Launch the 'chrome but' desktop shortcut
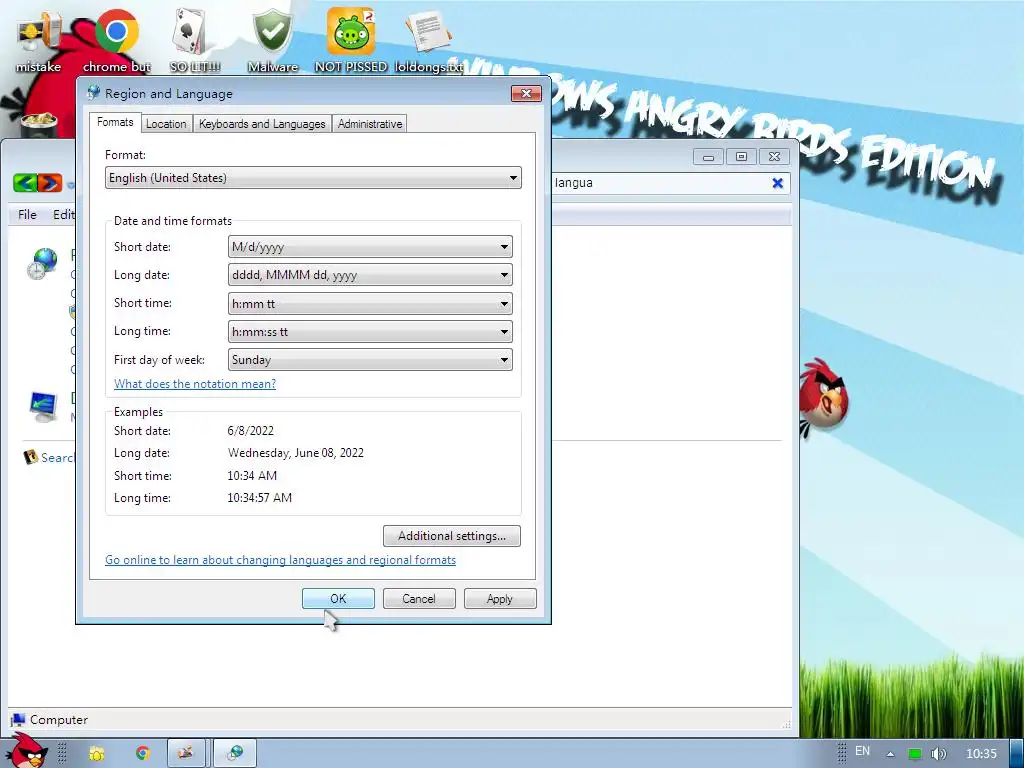This screenshot has height=768, width=1024. [x=116, y=39]
